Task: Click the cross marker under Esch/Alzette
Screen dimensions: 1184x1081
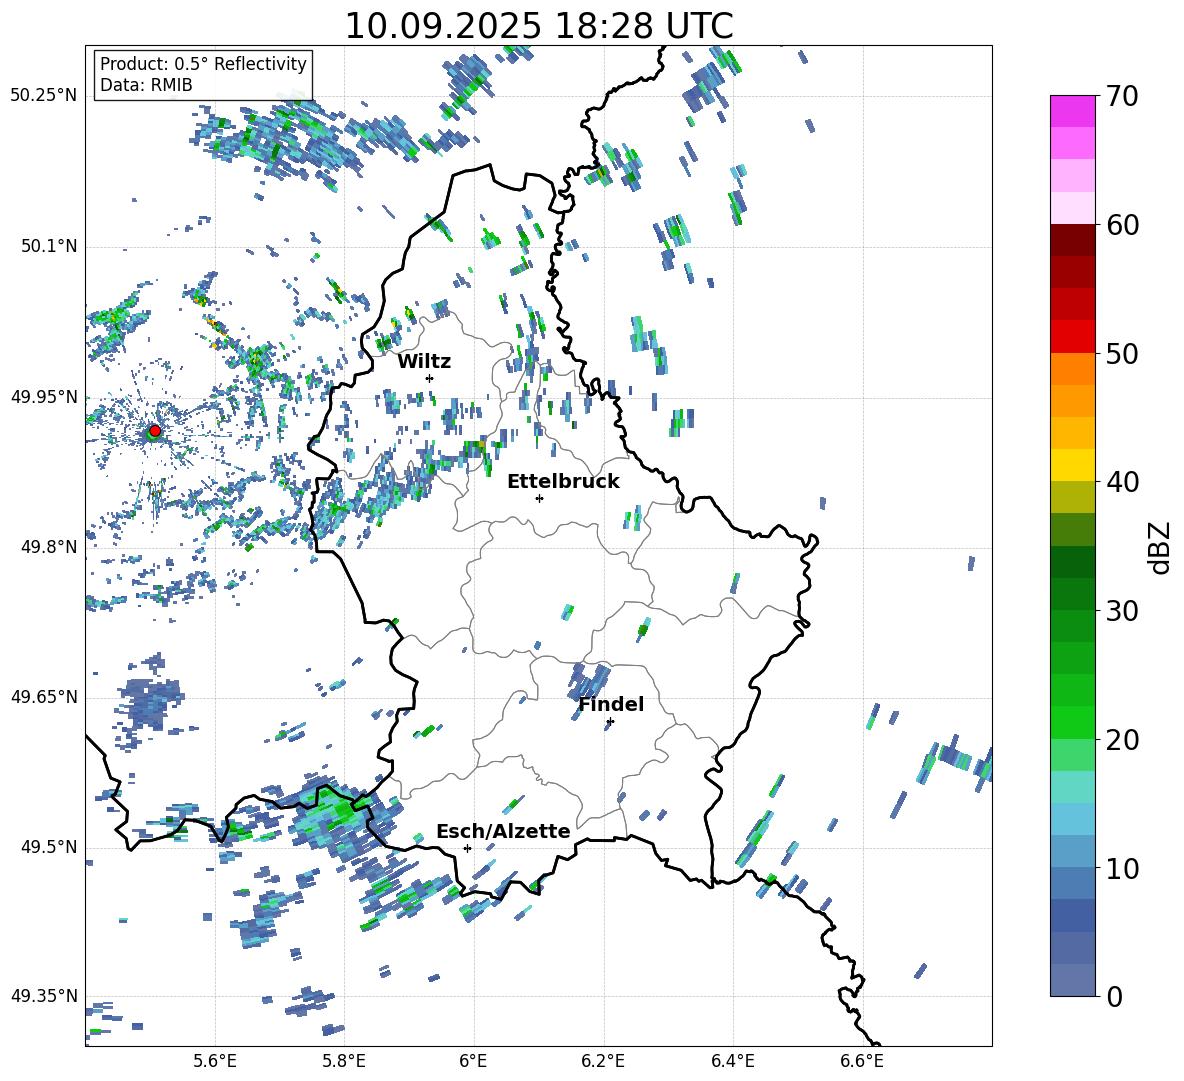Action: point(467,848)
